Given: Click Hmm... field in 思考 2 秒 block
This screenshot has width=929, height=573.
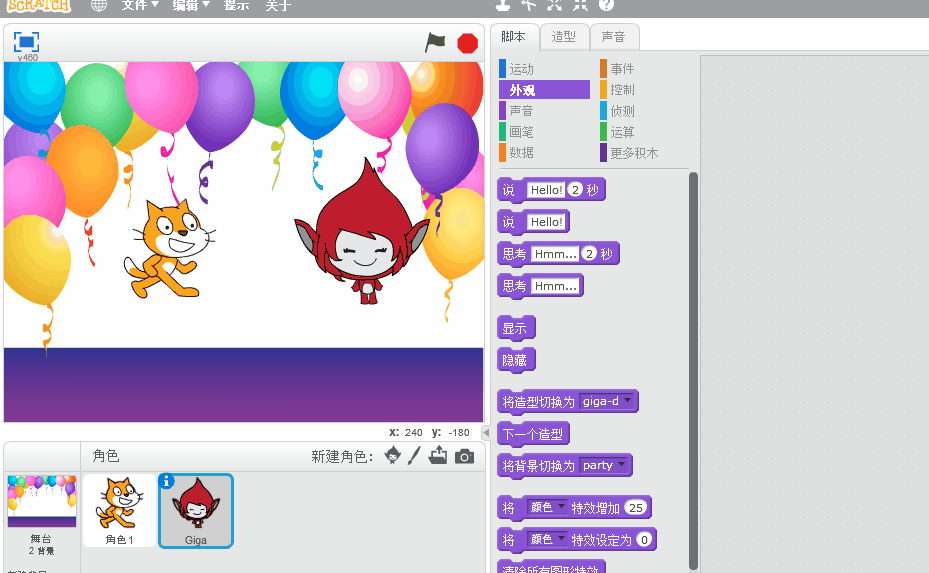Looking at the screenshot, I should [555, 254].
